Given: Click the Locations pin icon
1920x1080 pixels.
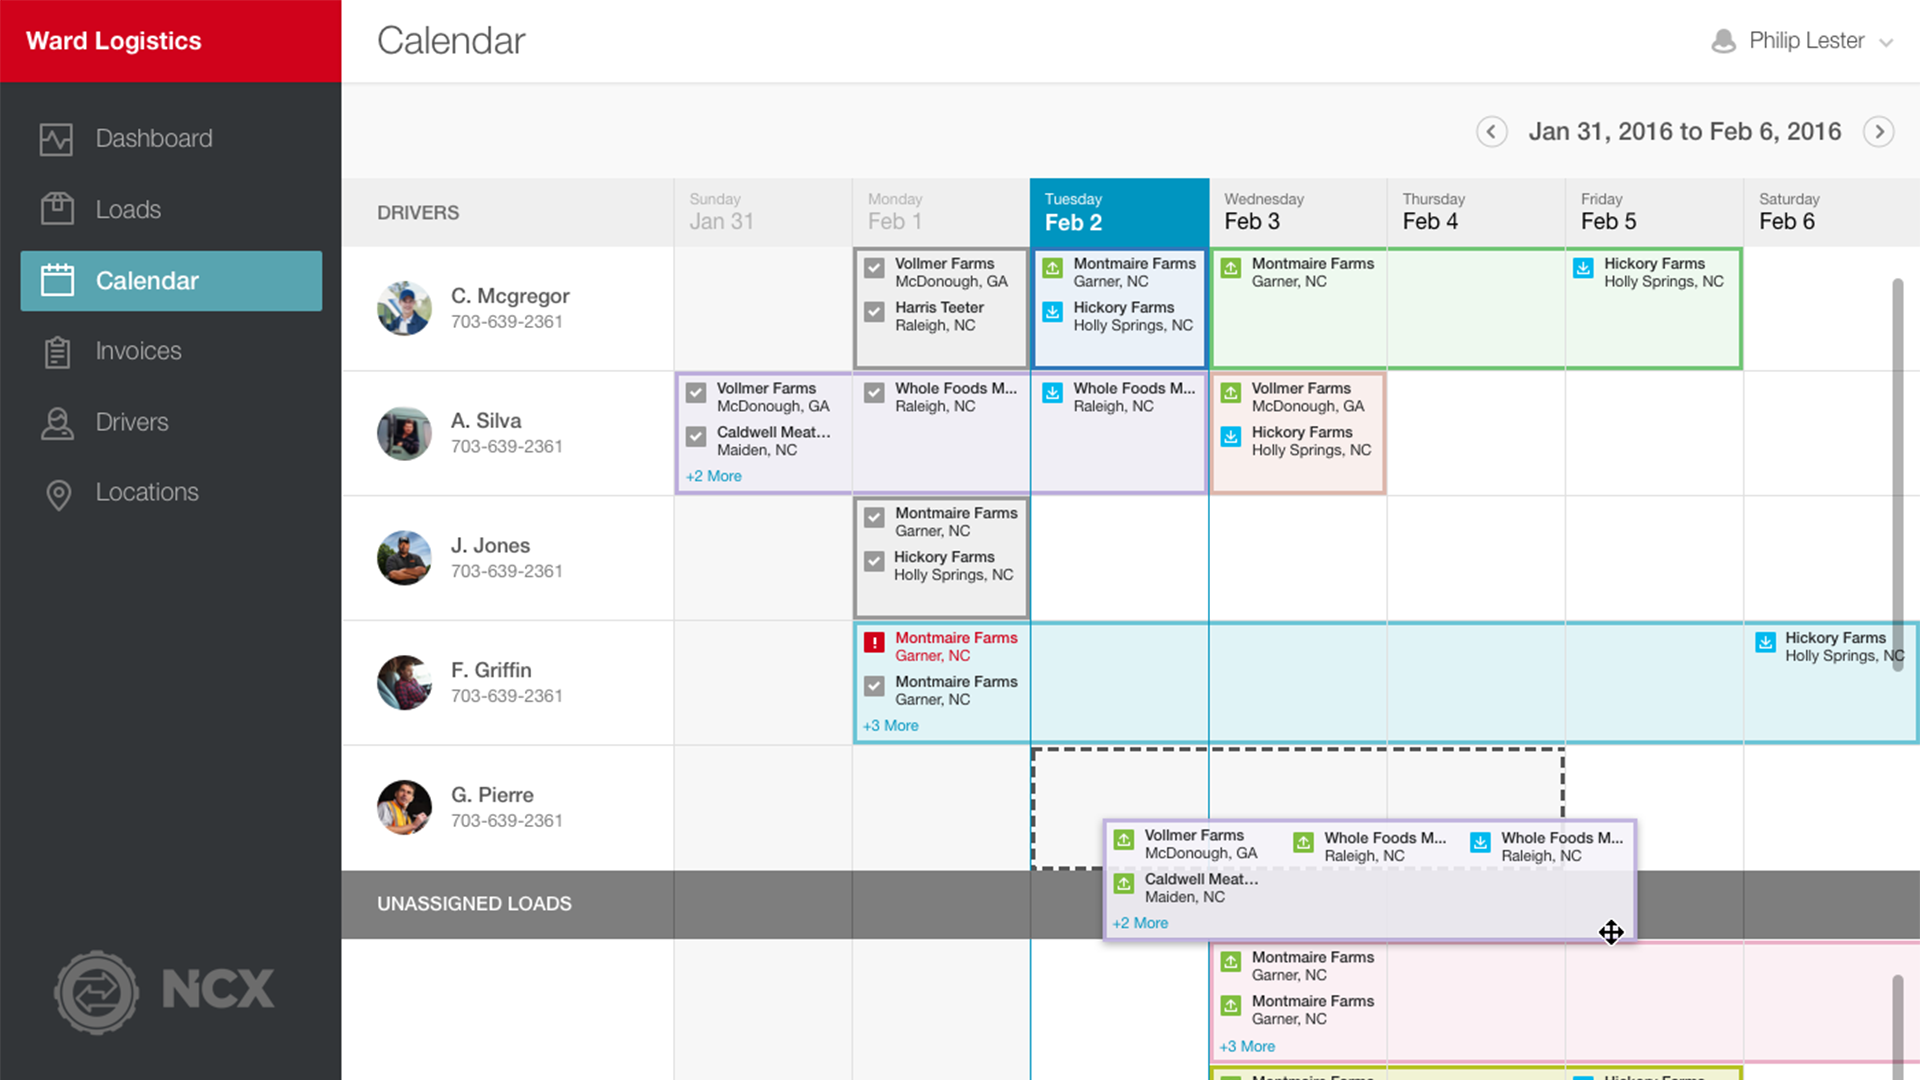Looking at the screenshot, I should pyautogui.click(x=58, y=494).
